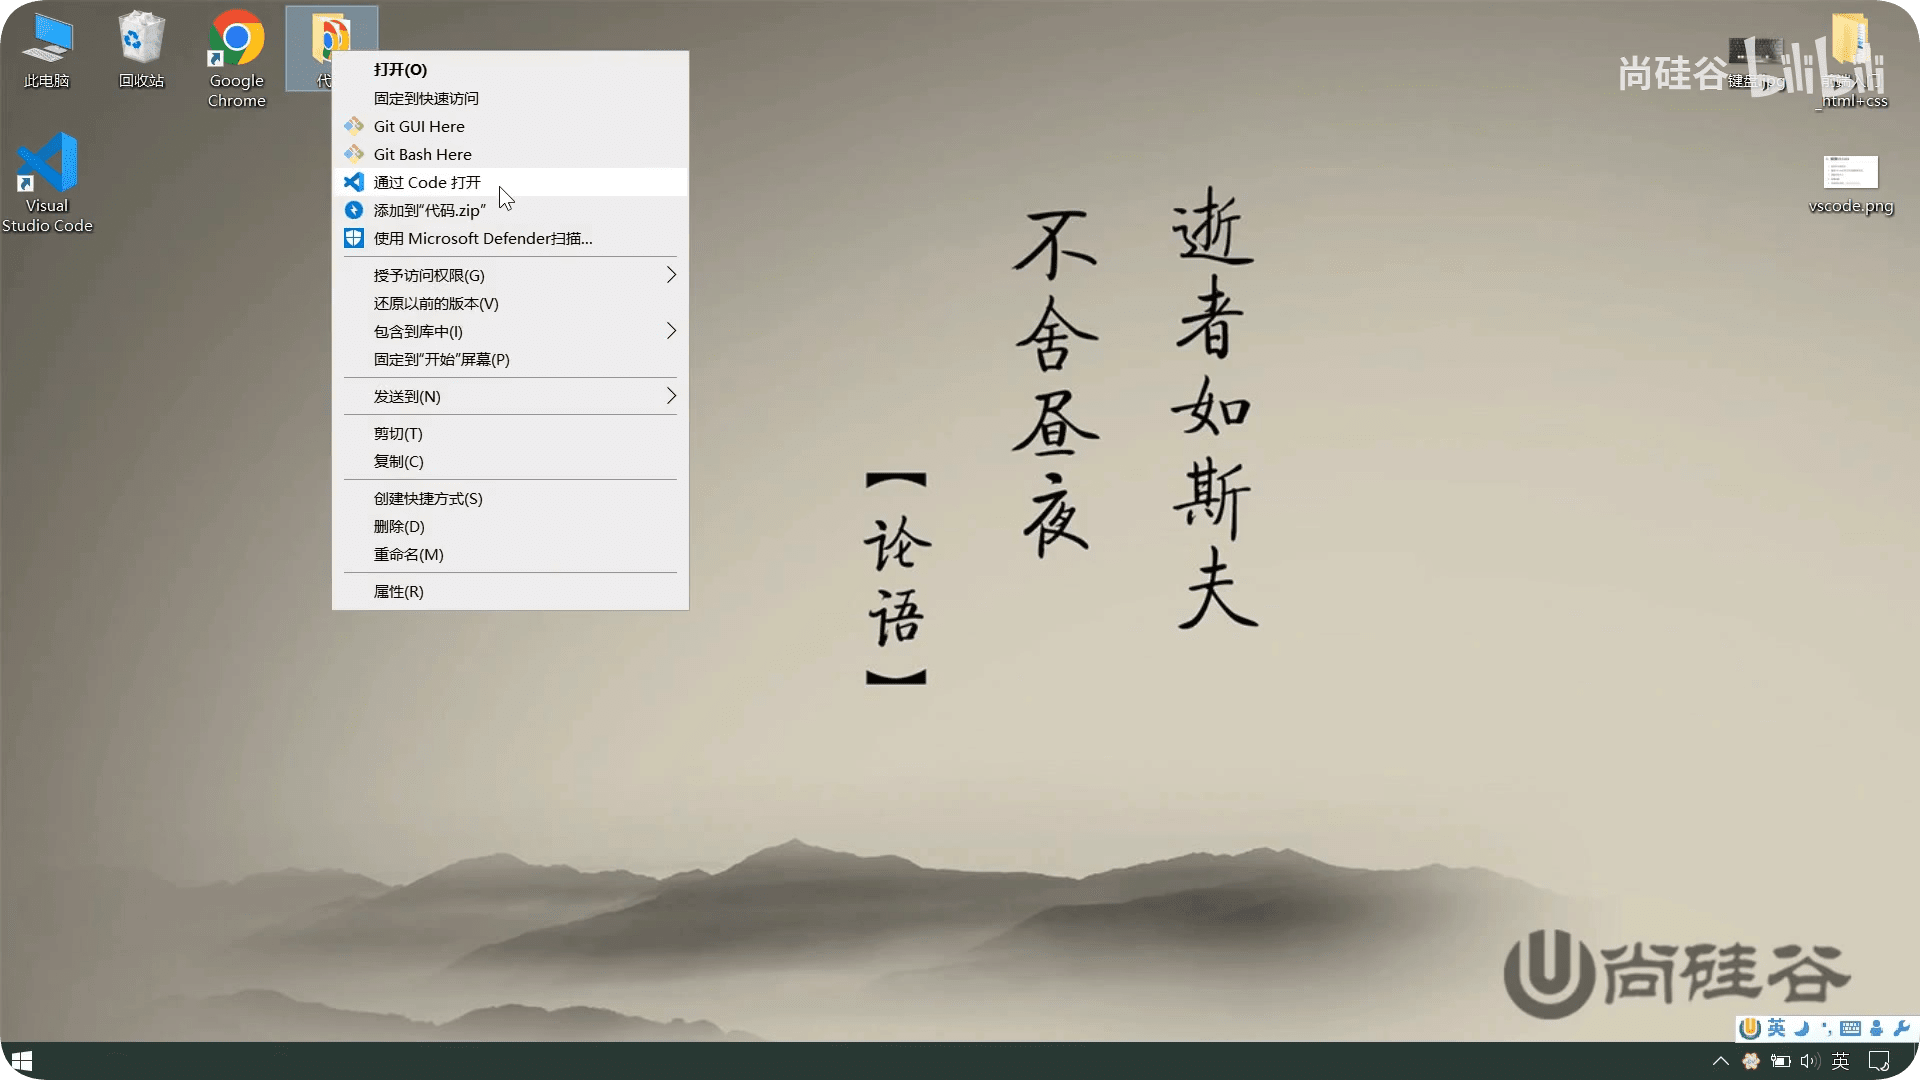Open the soft keyboard icon in IME toolbar
Screen dimensions: 1920x1080
(x=1850, y=1028)
